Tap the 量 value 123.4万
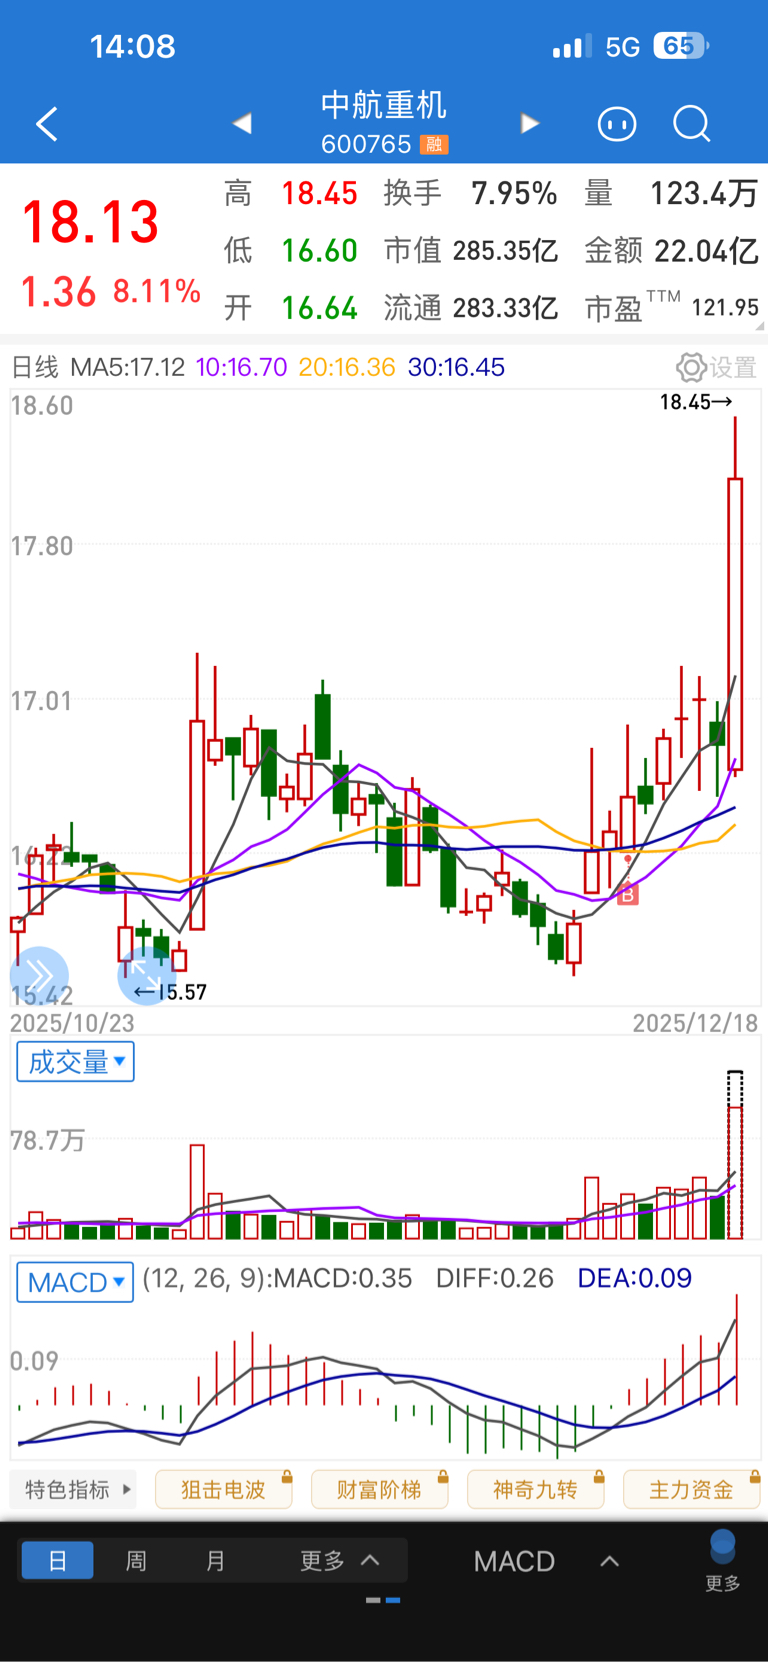768x1662 pixels. (704, 193)
